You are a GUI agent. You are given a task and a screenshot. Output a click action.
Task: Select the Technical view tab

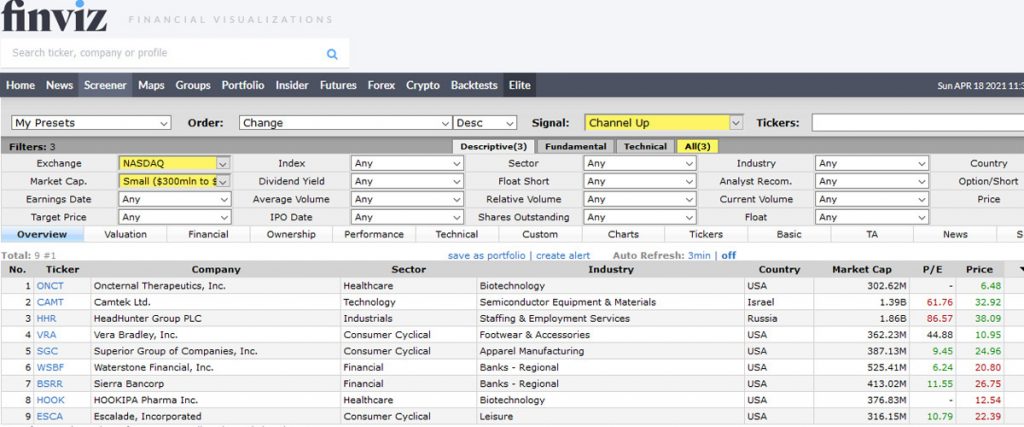(457, 234)
